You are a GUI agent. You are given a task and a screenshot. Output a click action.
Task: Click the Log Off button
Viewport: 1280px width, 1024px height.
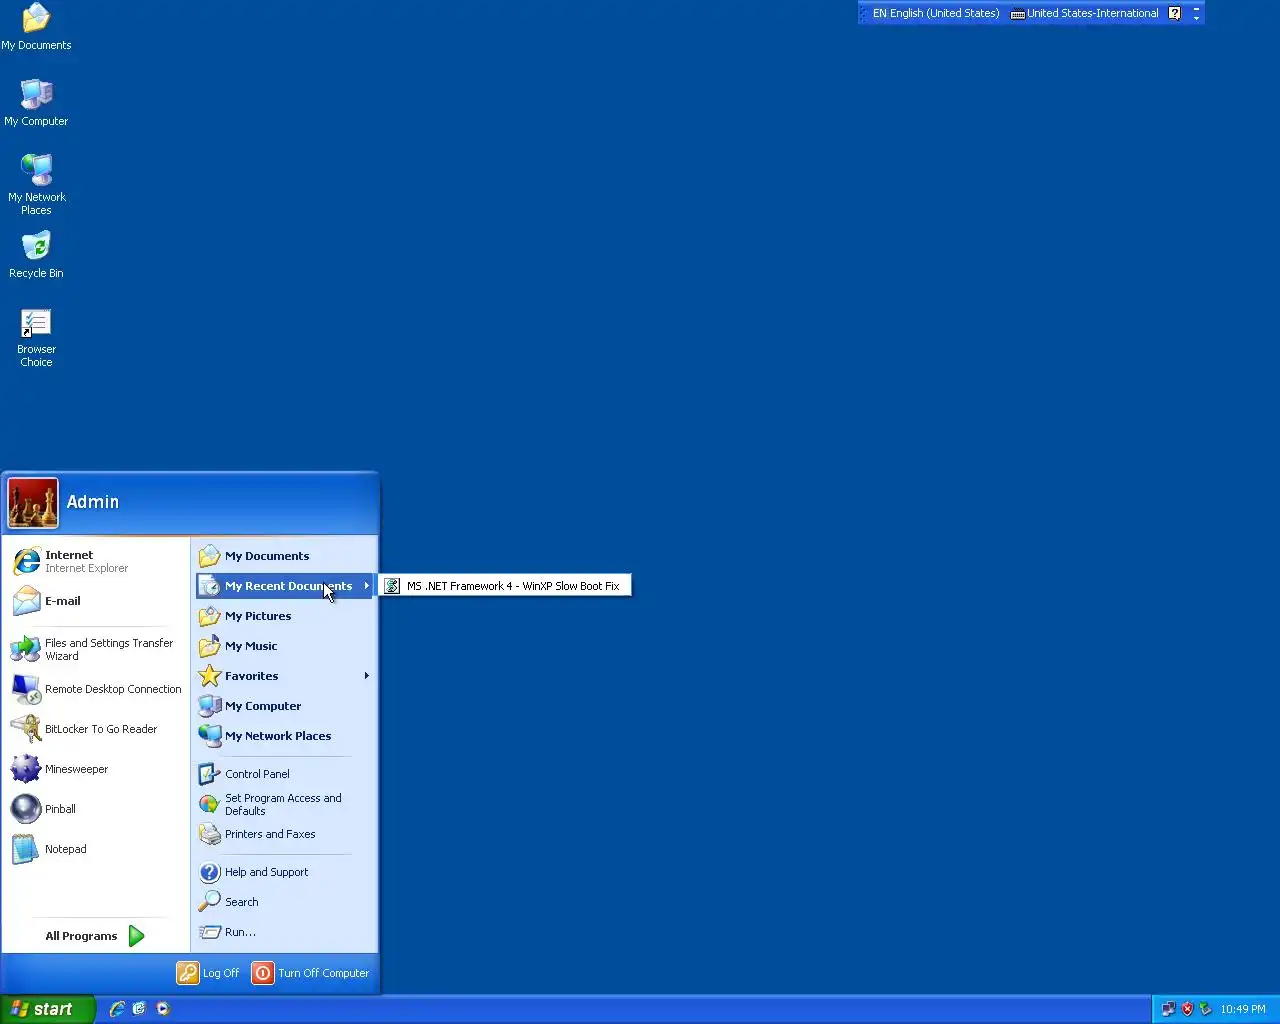(x=208, y=973)
